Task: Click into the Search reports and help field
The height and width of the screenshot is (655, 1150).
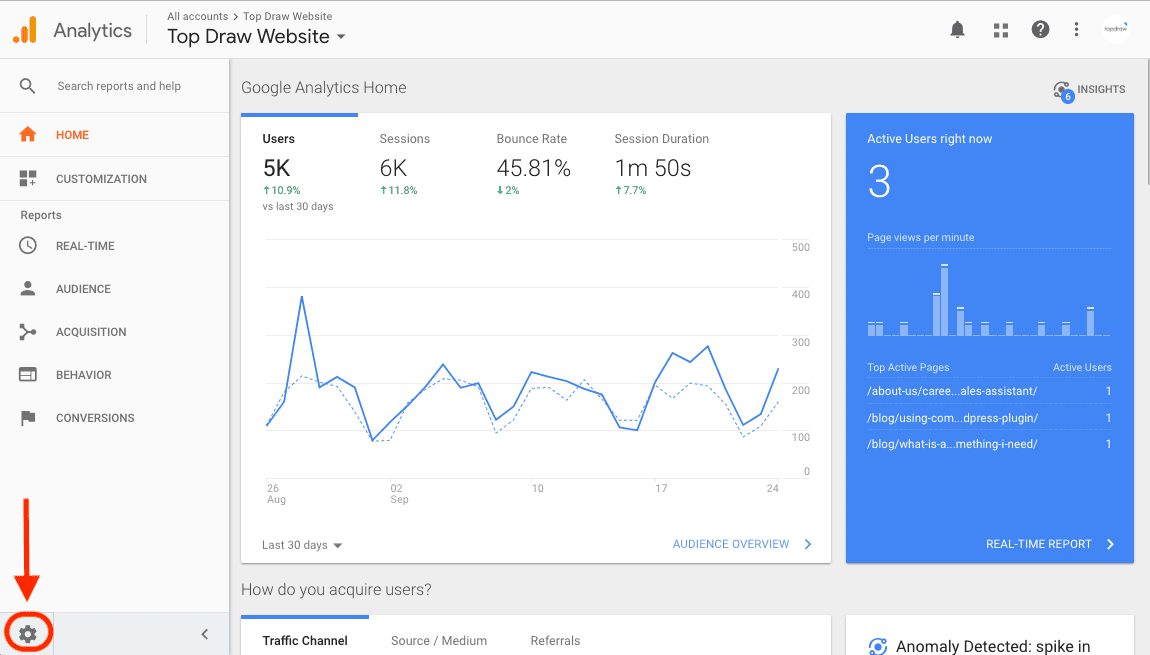Action: point(119,86)
